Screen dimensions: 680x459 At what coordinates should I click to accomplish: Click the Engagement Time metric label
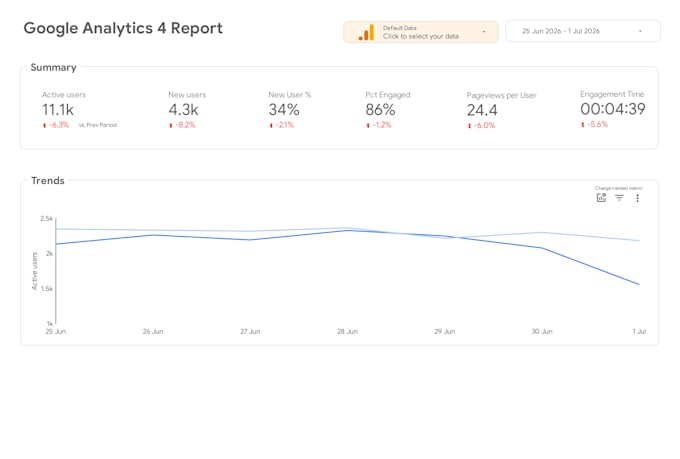point(612,94)
